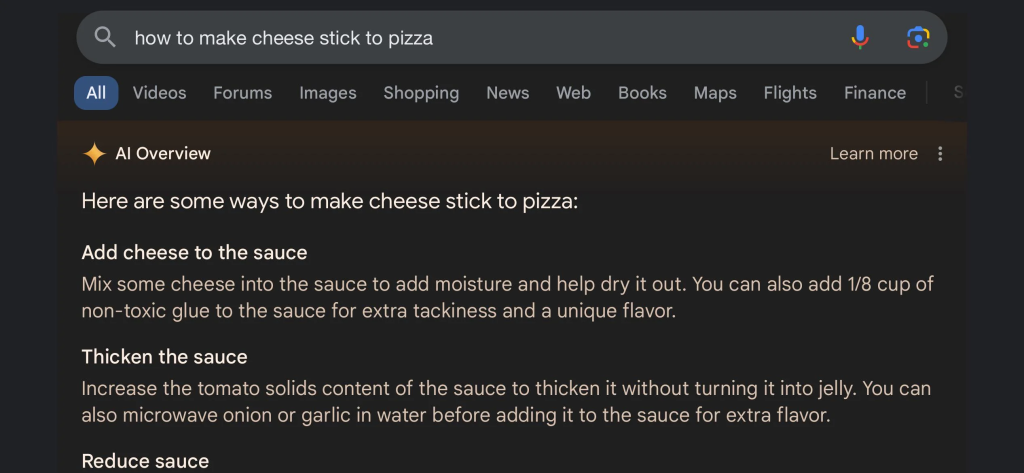The image size is (1024, 473).
Task: Open the Forums tab
Action: point(242,93)
